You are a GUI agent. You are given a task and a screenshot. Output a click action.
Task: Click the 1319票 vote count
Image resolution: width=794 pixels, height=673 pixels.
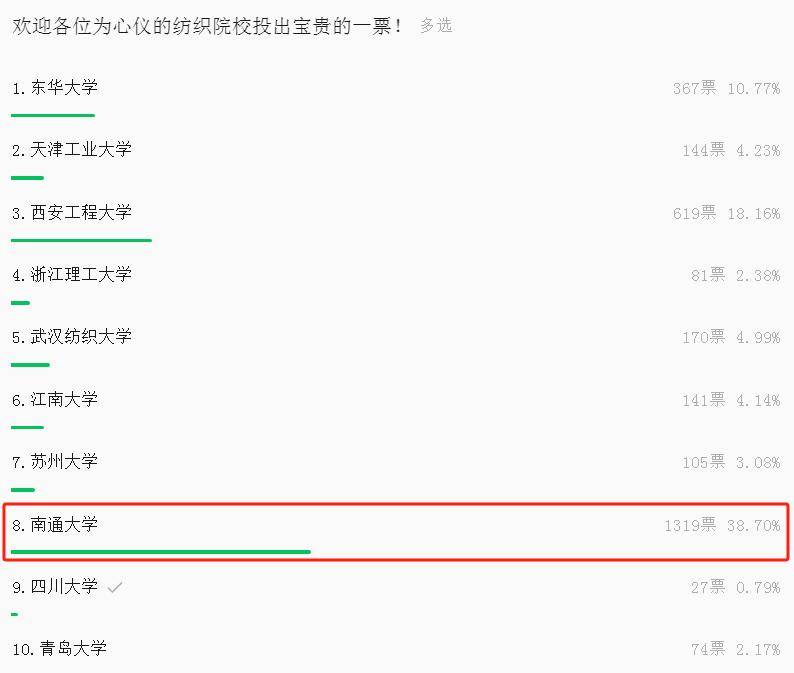(x=690, y=525)
